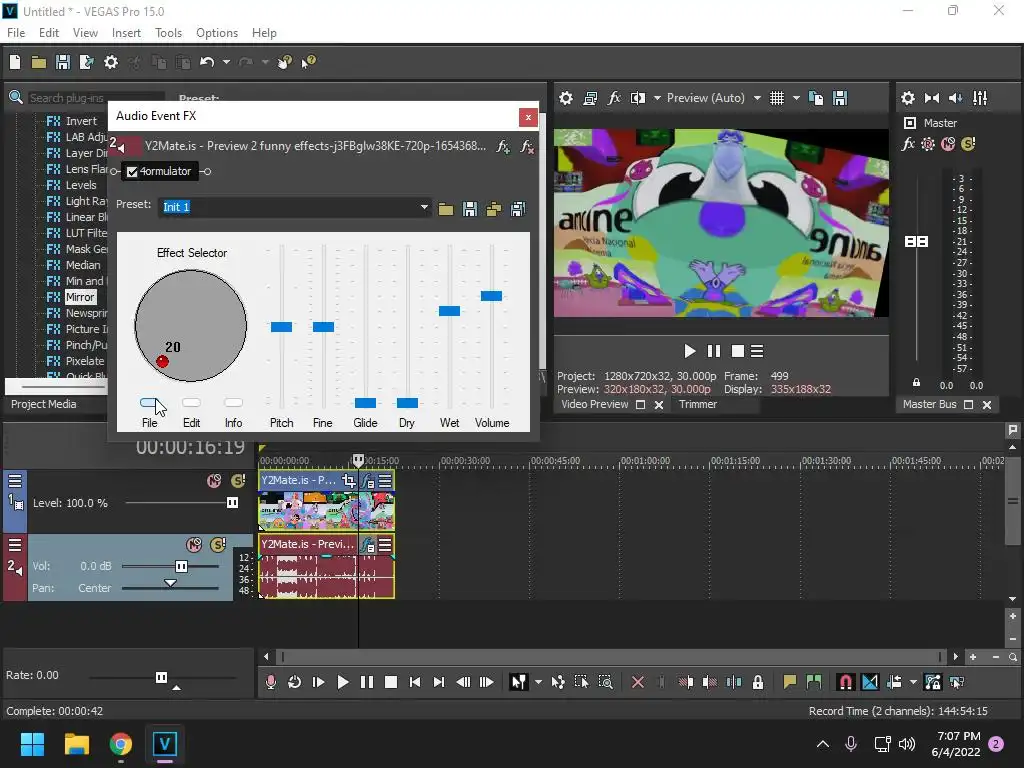Open the Edit menu in the menu bar
Screen dimensions: 1024x768
49,33
